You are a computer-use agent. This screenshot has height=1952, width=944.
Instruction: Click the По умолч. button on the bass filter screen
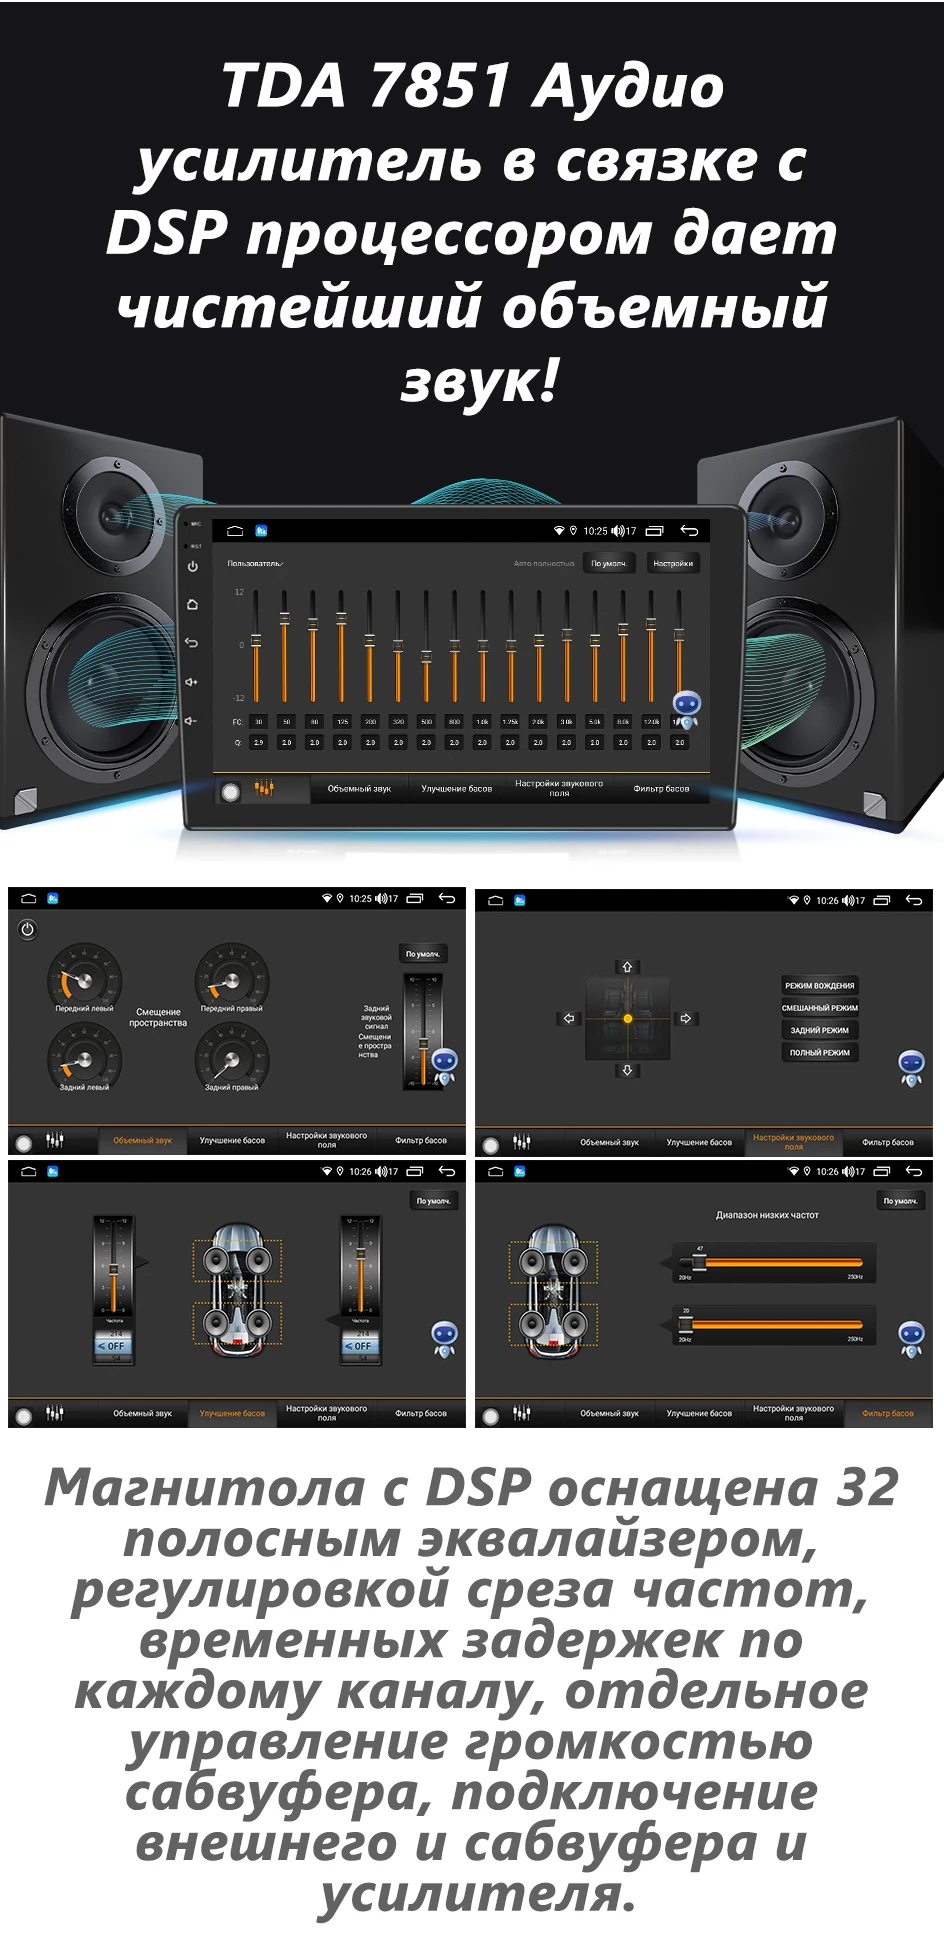pyautogui.click(x=900, y=1200)
